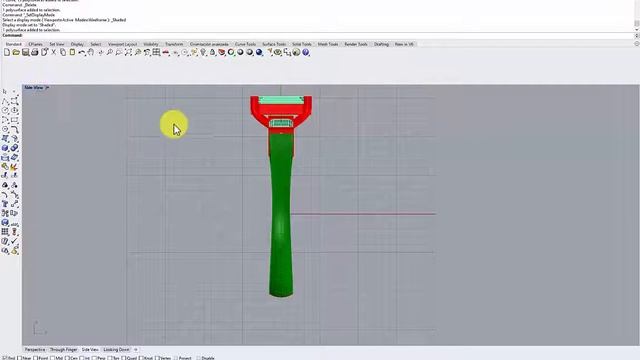Select the Zoom Window magnifier icon
The width and height of the screenshot is (640, 360).
click(119, 52)
